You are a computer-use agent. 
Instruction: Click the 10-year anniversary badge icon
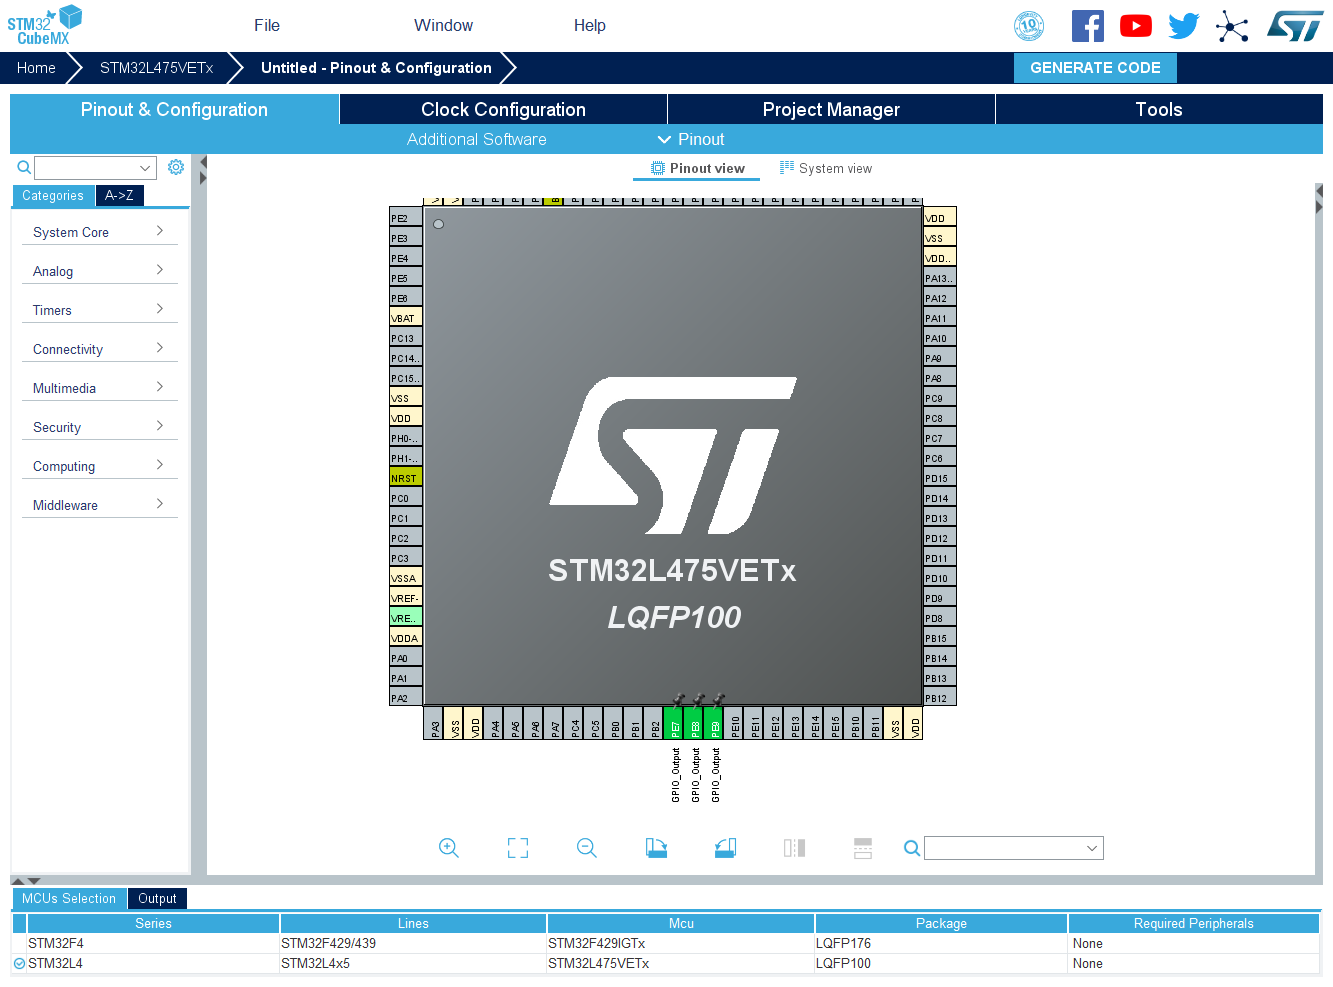point(1029,26)
